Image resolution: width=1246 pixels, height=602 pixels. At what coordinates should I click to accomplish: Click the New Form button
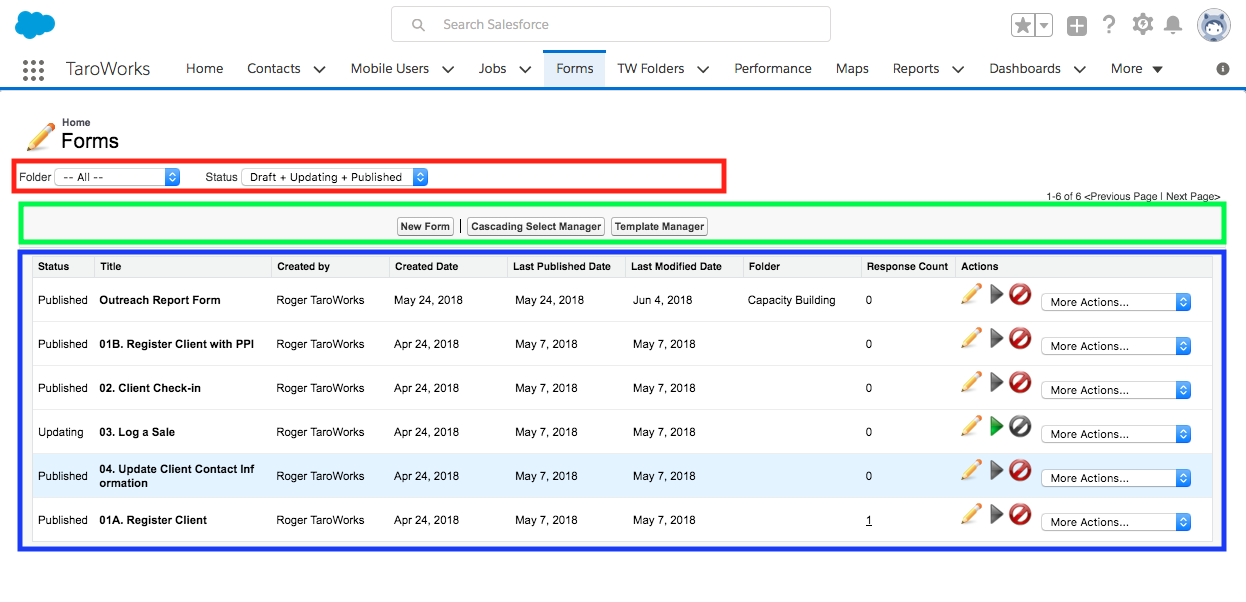pyautogui.click(x=425, y=227)
